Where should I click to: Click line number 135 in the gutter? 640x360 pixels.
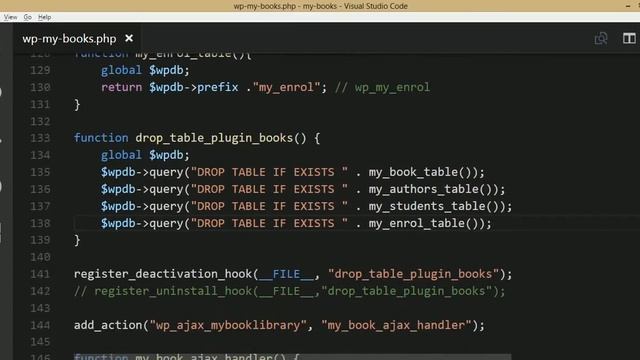(x=40, y=172)
